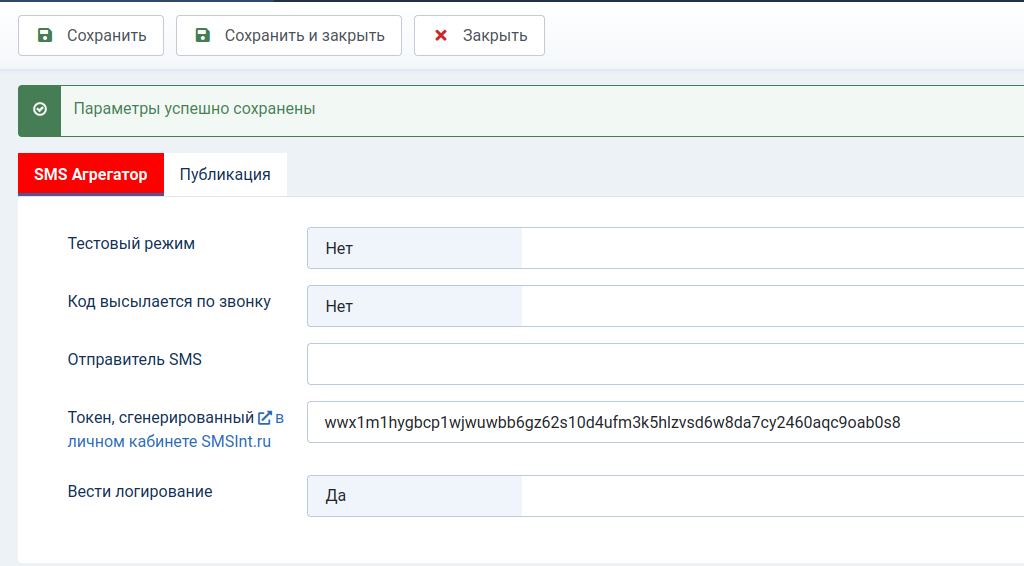Click the Сохранить button
This screenshot has height=566, width=1024.
pos(91,35)
